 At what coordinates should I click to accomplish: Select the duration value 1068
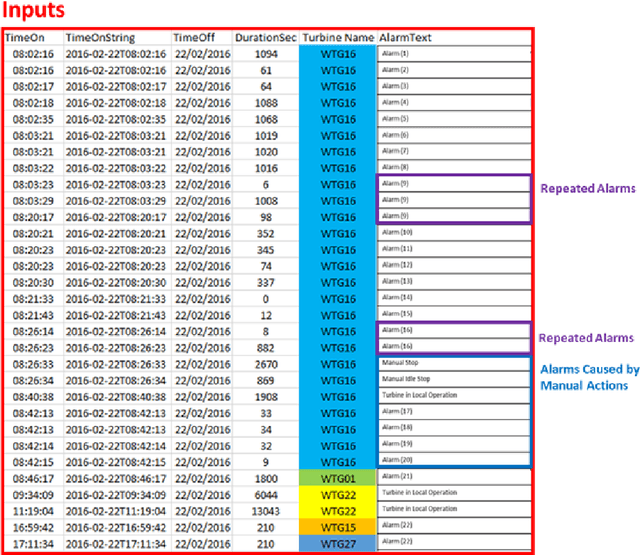[x=266, y=119]
